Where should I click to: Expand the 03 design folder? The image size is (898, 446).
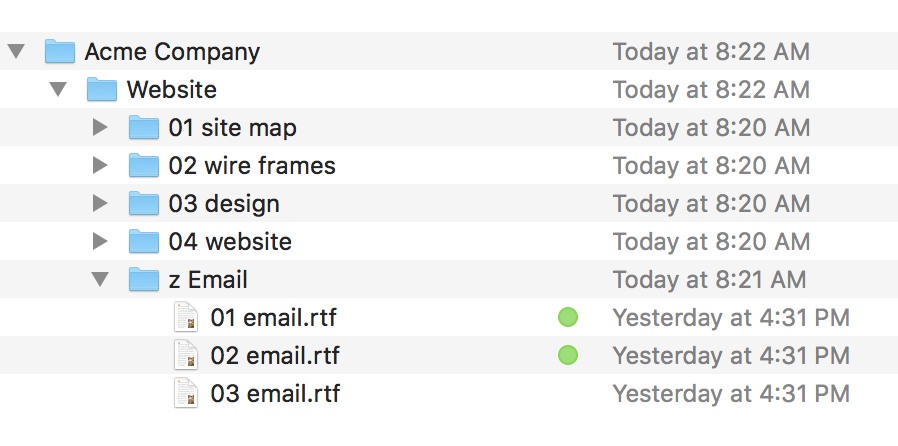pyautogui.click(x=100, y=204)
